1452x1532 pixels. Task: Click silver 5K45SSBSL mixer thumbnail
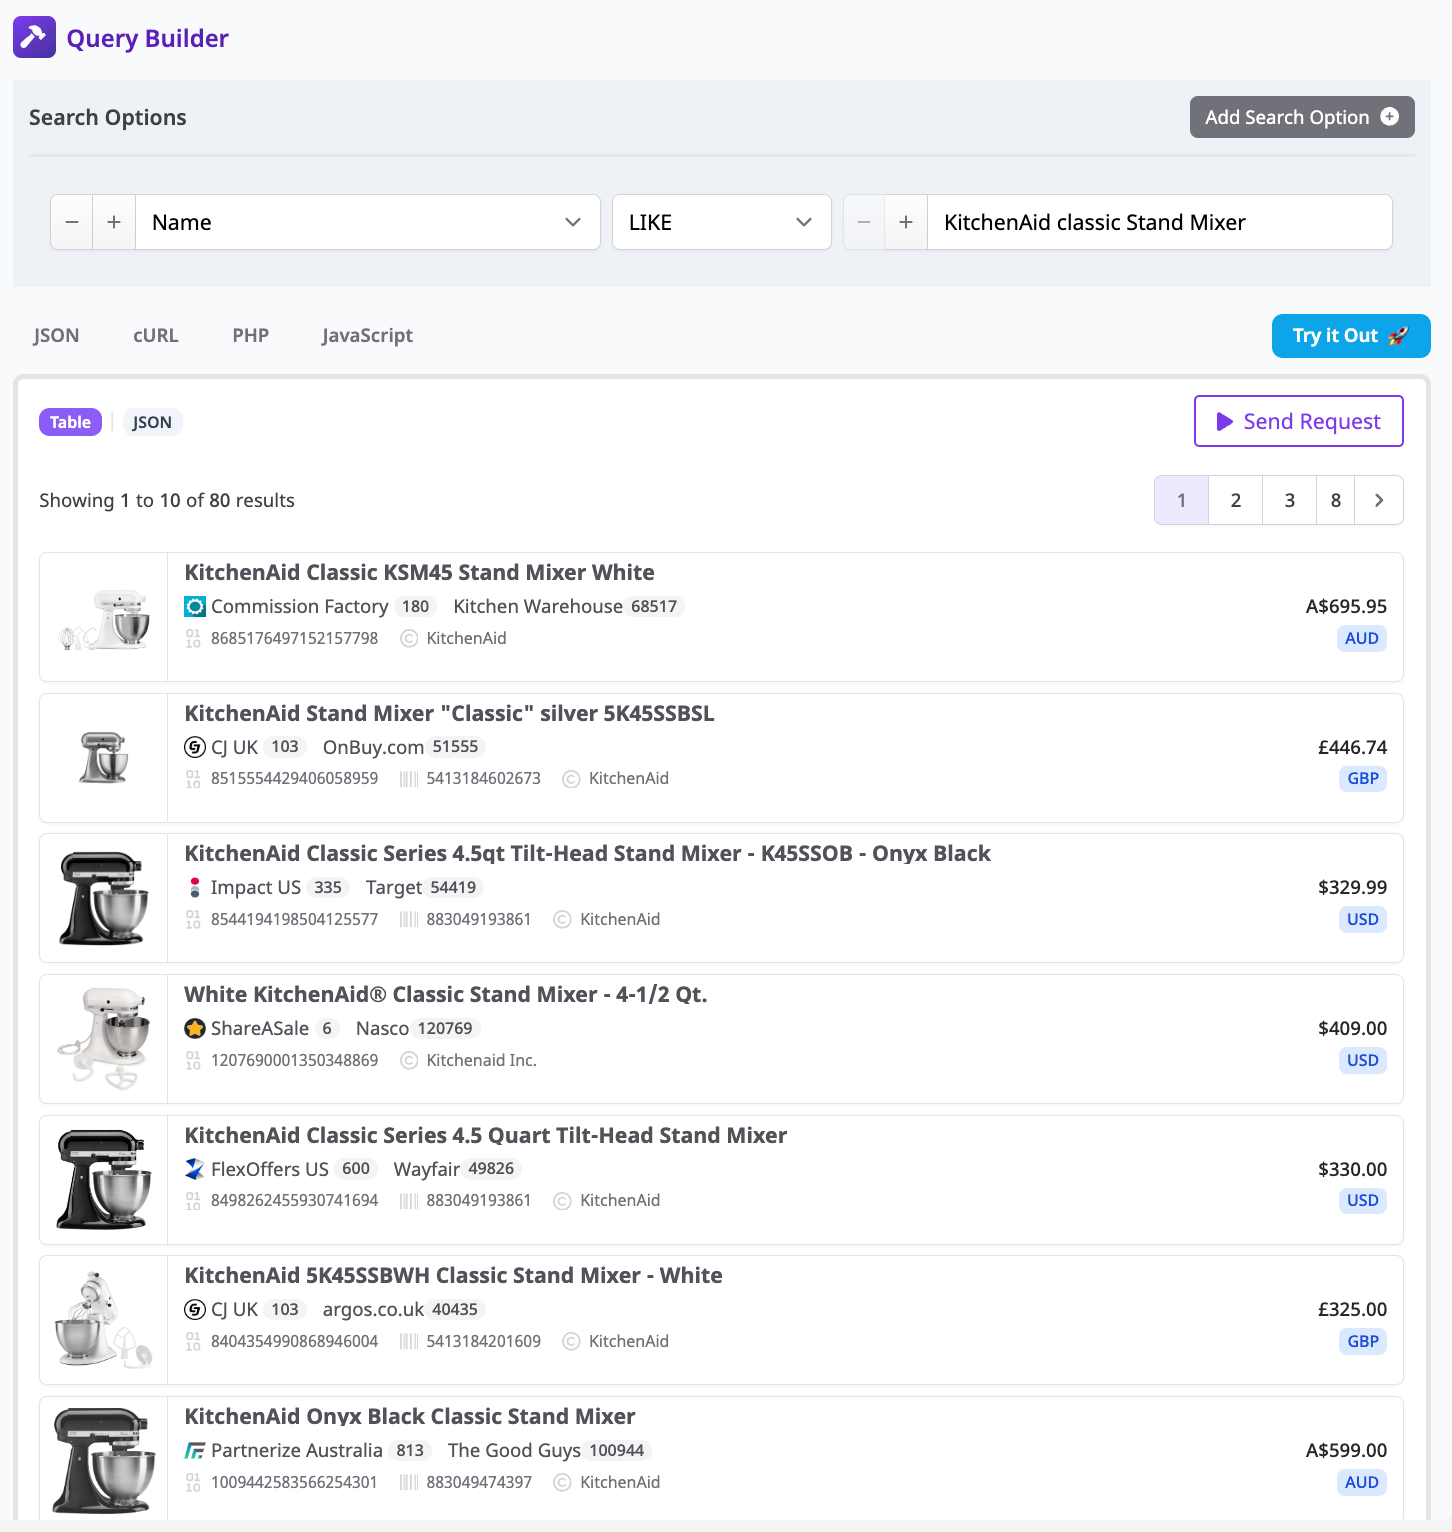click(x=104, y=758)
